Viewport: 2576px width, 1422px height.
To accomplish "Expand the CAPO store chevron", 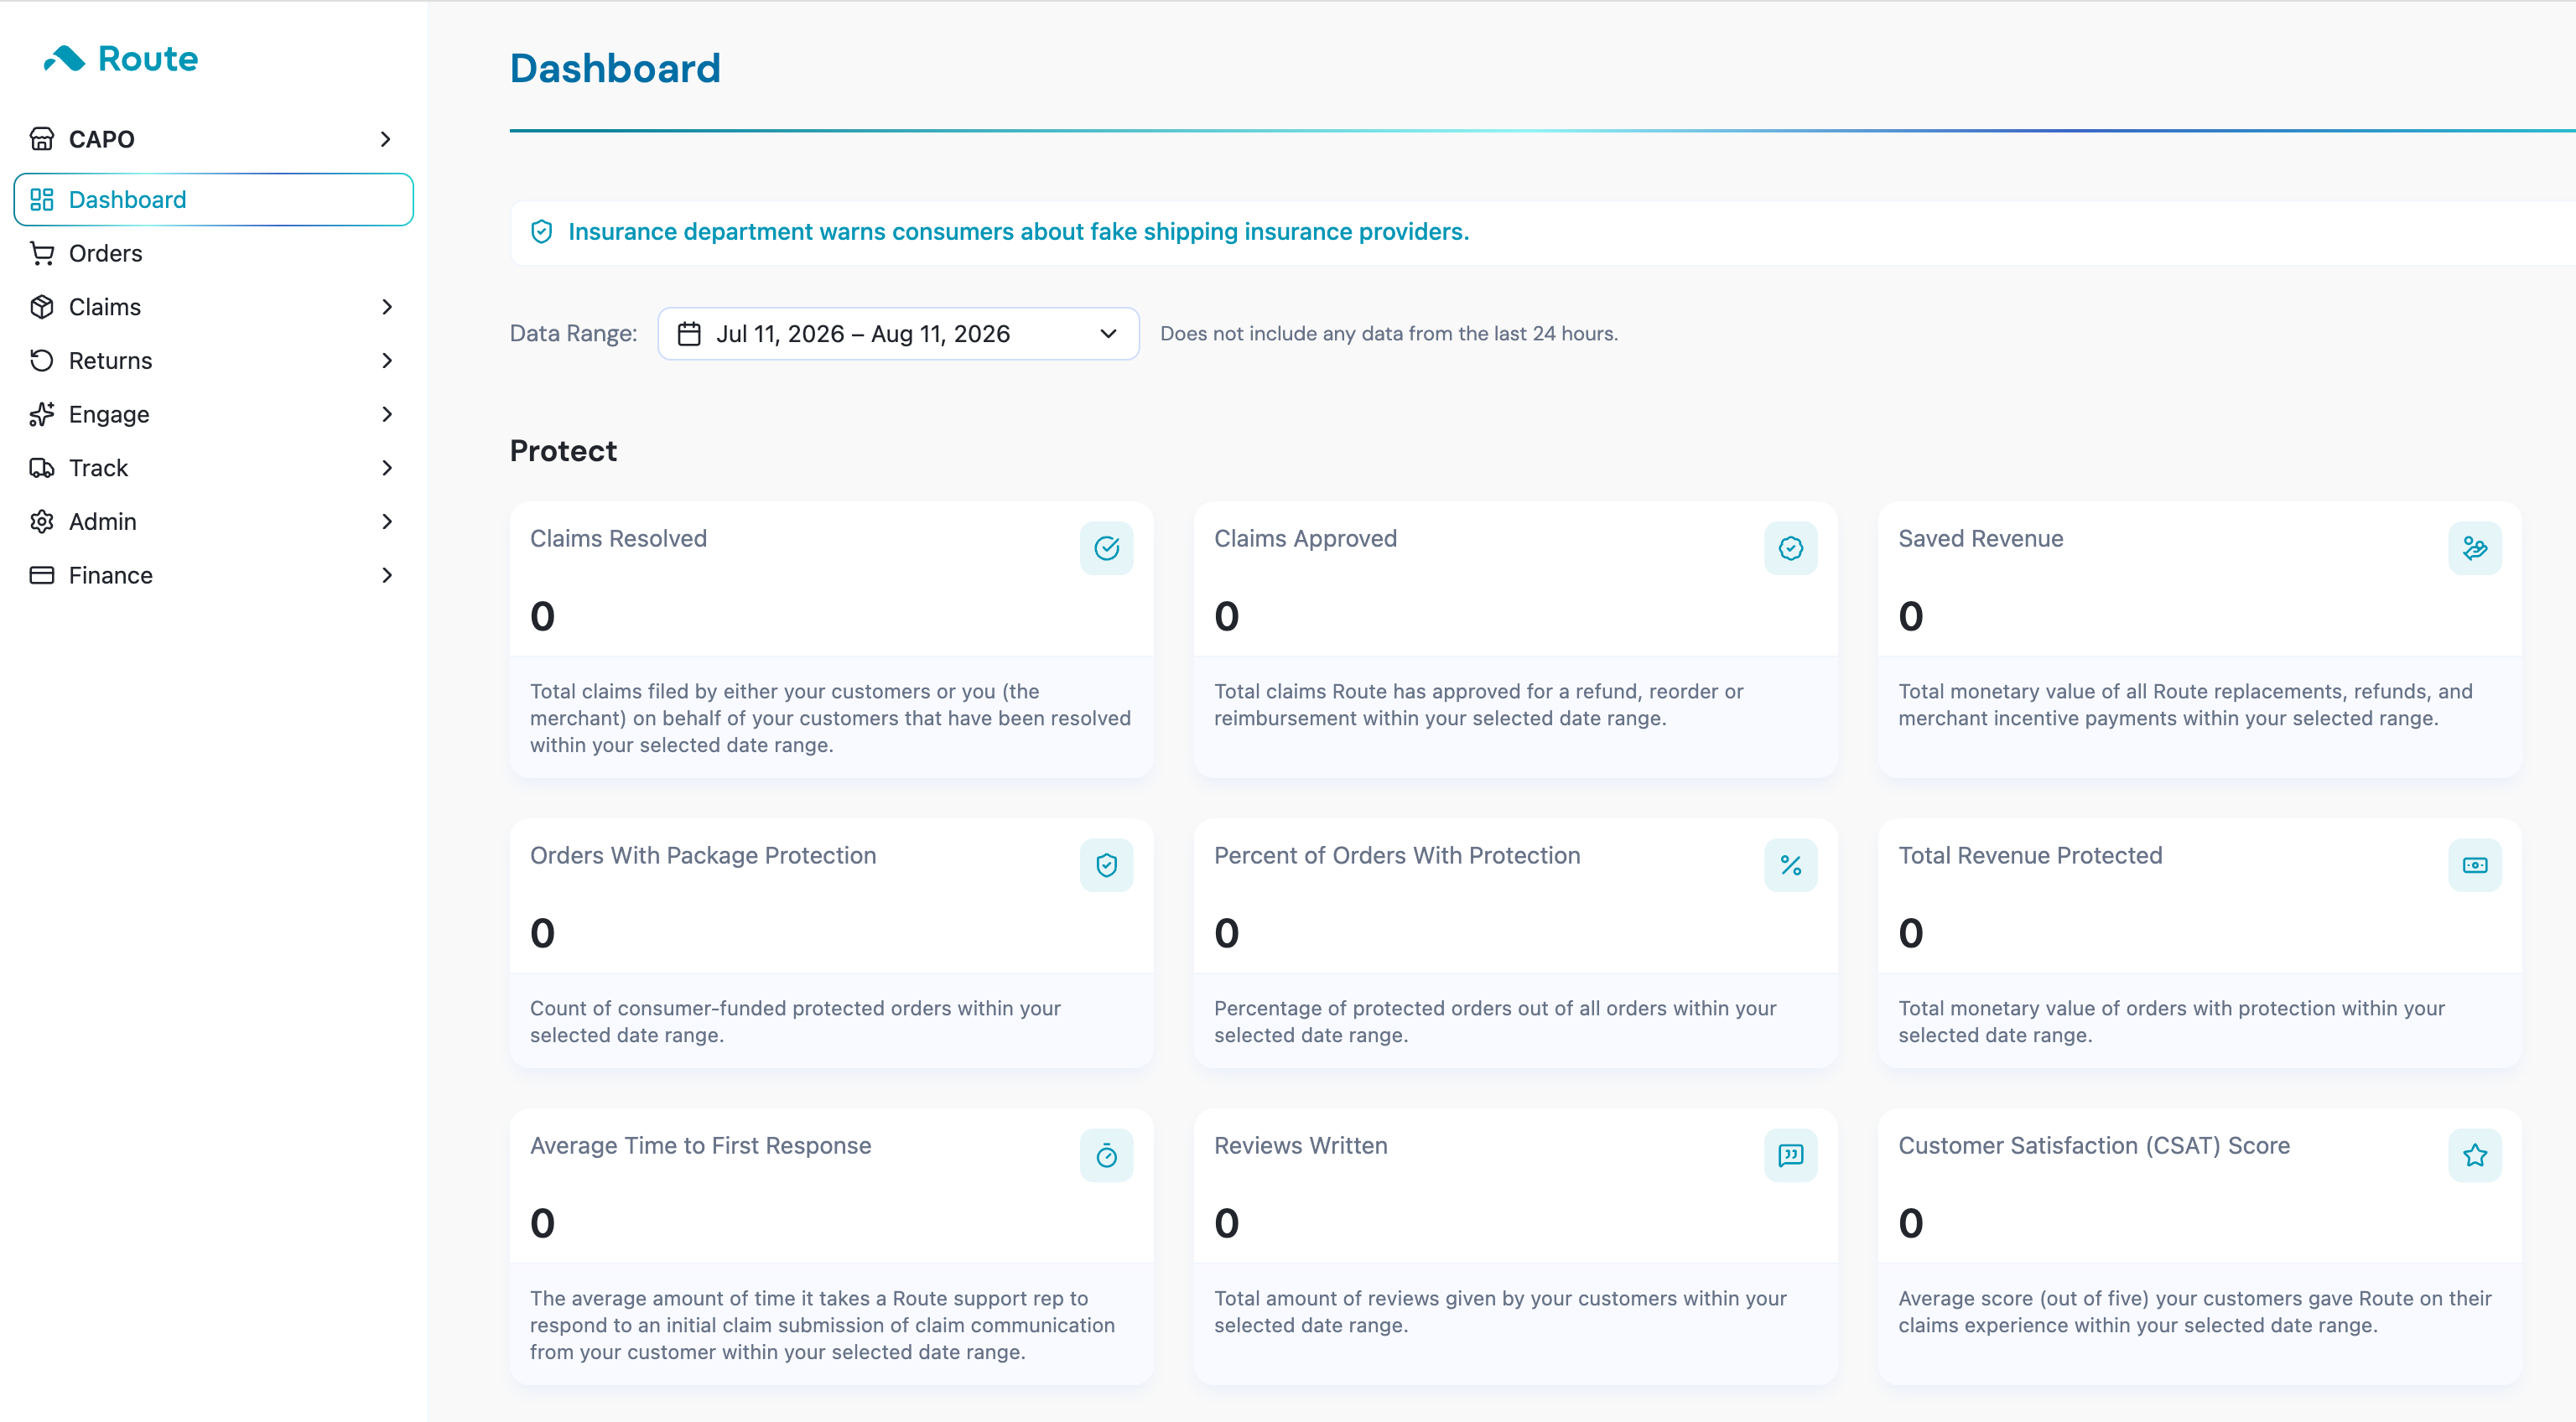I will [386, 139].
